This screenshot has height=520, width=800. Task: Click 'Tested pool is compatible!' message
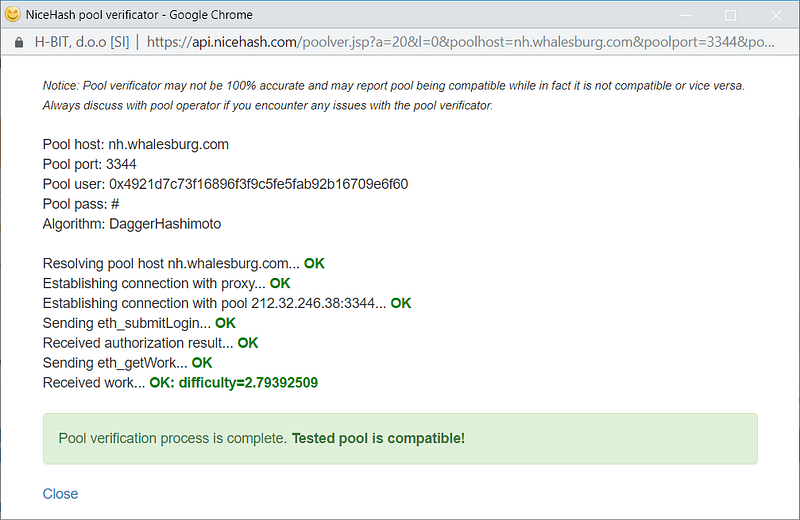(x=378, y=438)
